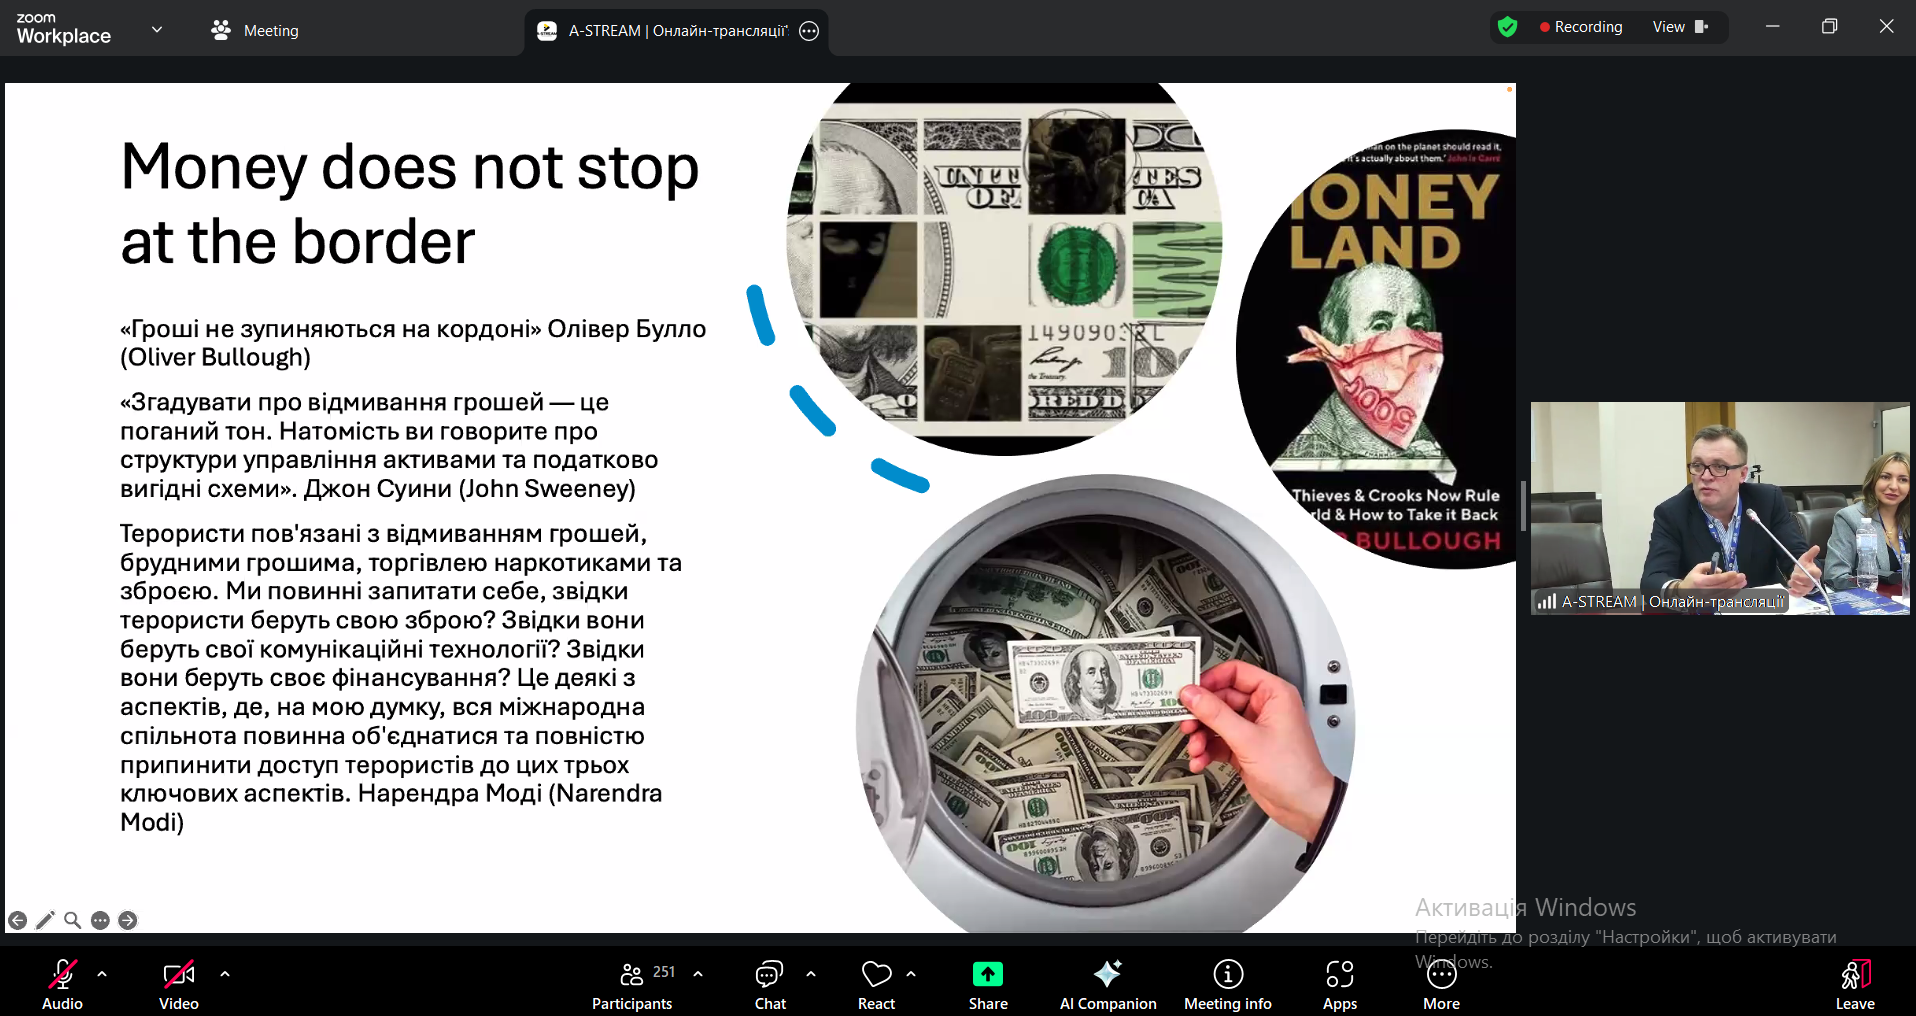This screenshot has width=1916, height=1016.
Task: Open the Participants panel
Action: tap(632, 983)
